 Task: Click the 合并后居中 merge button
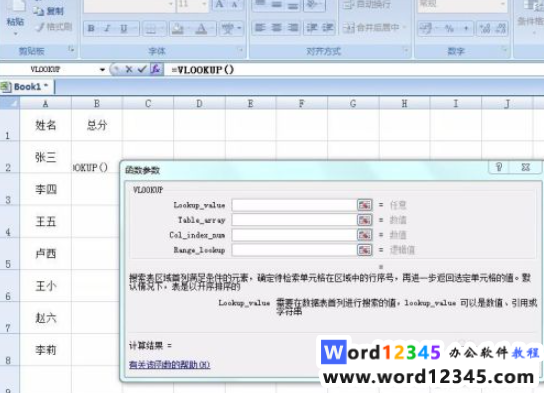click(371, 27)
